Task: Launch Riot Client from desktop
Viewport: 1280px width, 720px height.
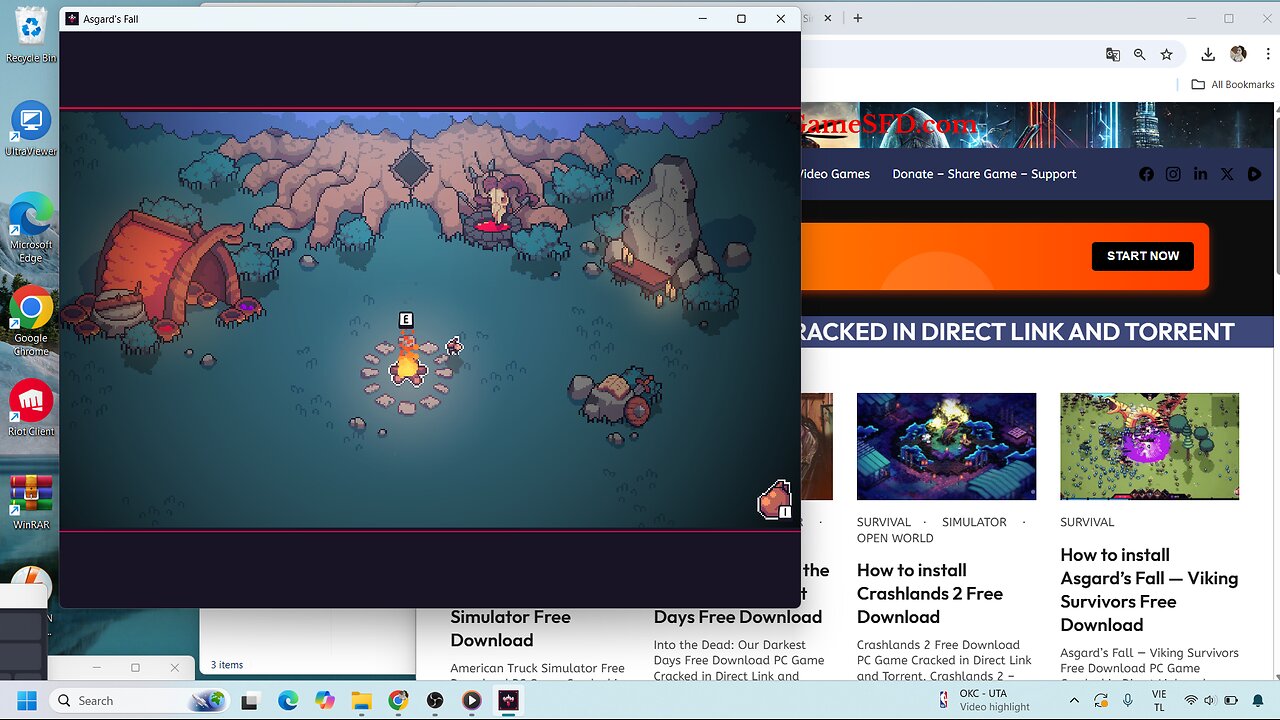Action: [x=31, y=409]
